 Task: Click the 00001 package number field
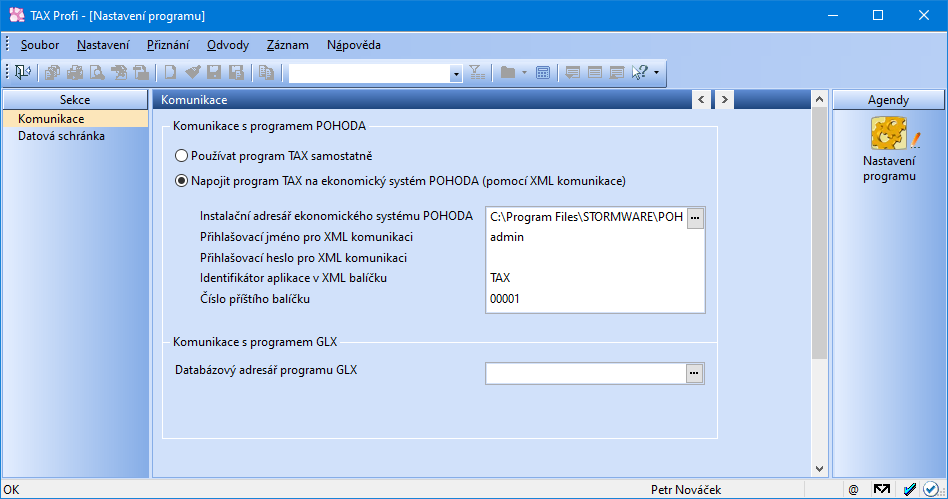coord(595,299)
